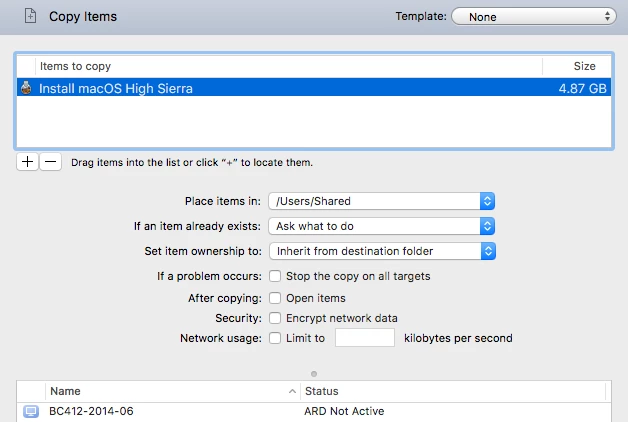Click the split pane divider handle dot

(x=314, y=374)
